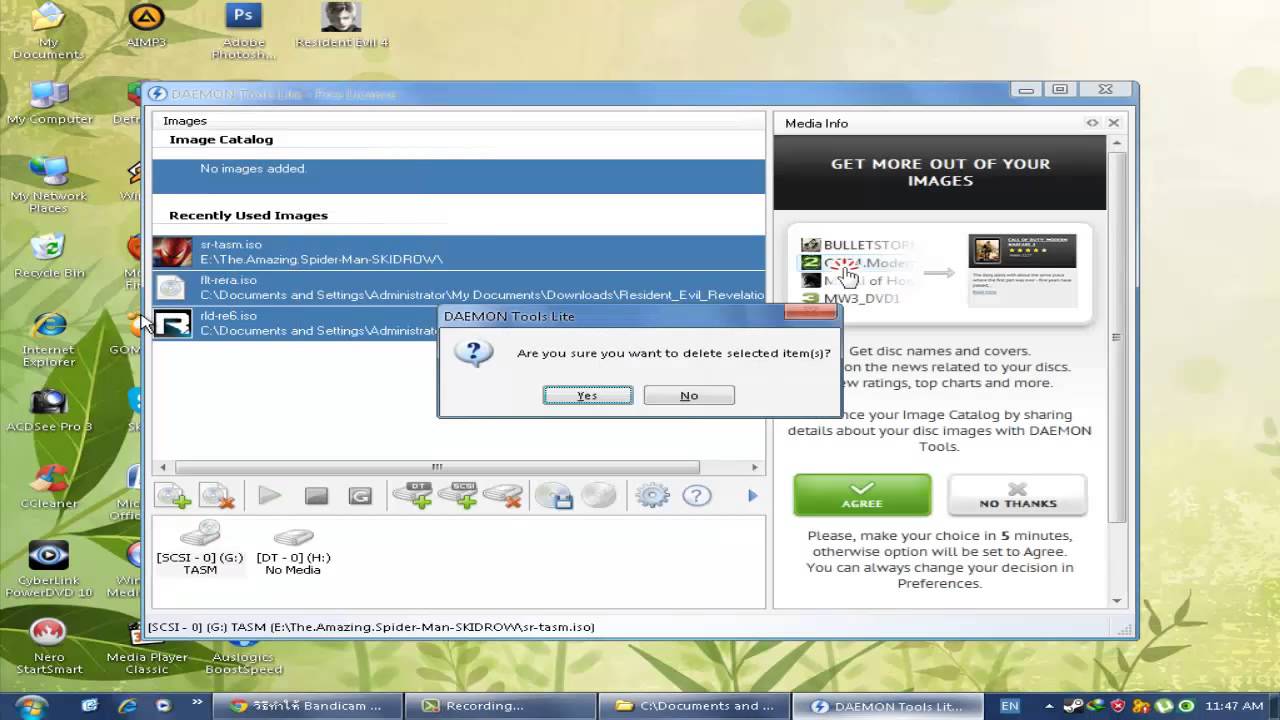
Task: Open ACDSee Pro 3 desktop icon
Action: click(48, 411)
